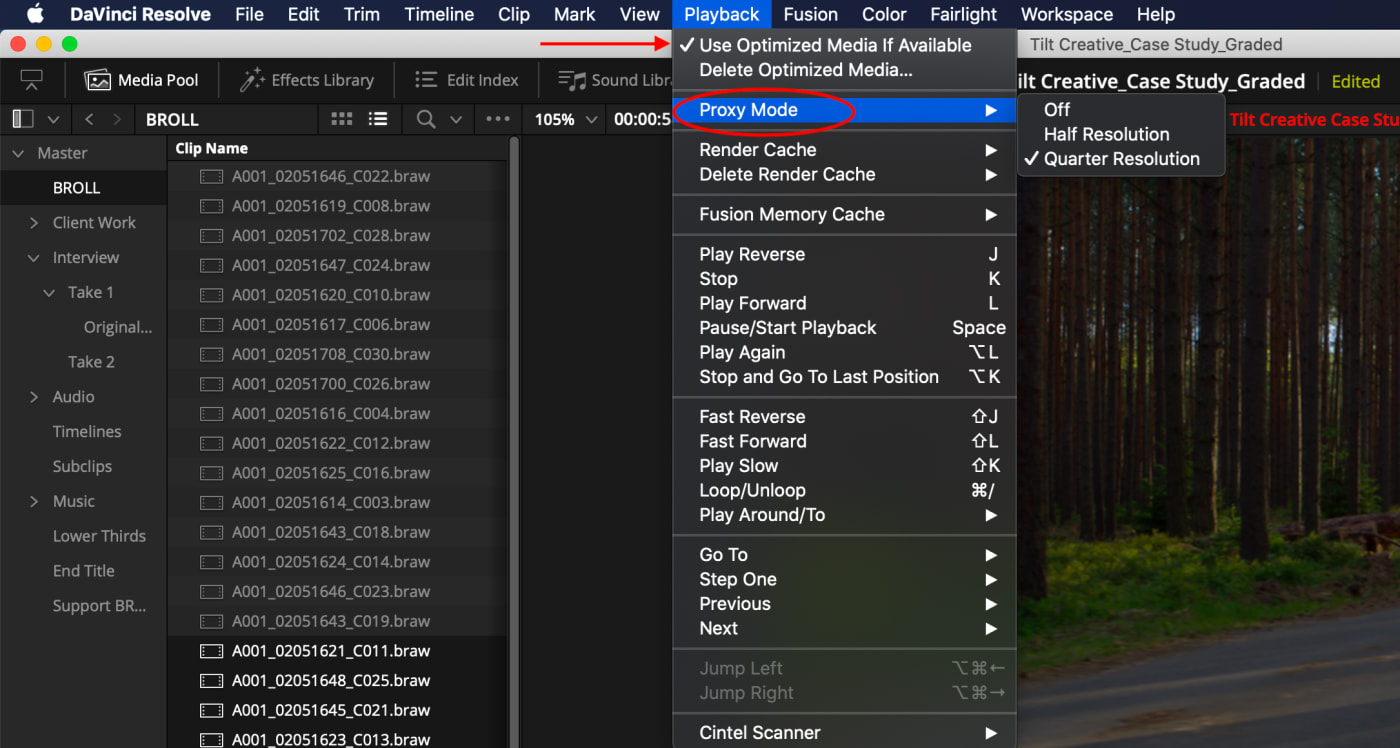This screenshot has width=1400, height=748.
Task: Collapse the Master bin
Action: (18, 154)
